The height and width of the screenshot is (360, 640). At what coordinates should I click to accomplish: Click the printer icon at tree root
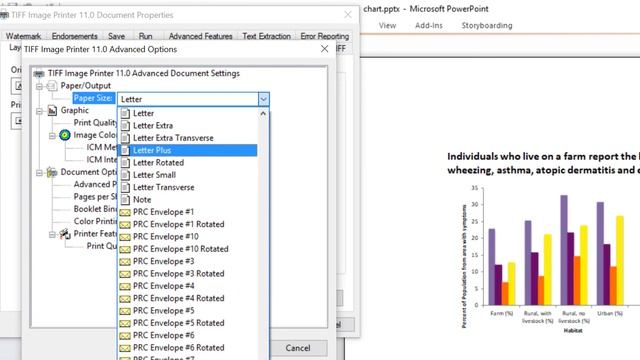click(x=39, y=74)
